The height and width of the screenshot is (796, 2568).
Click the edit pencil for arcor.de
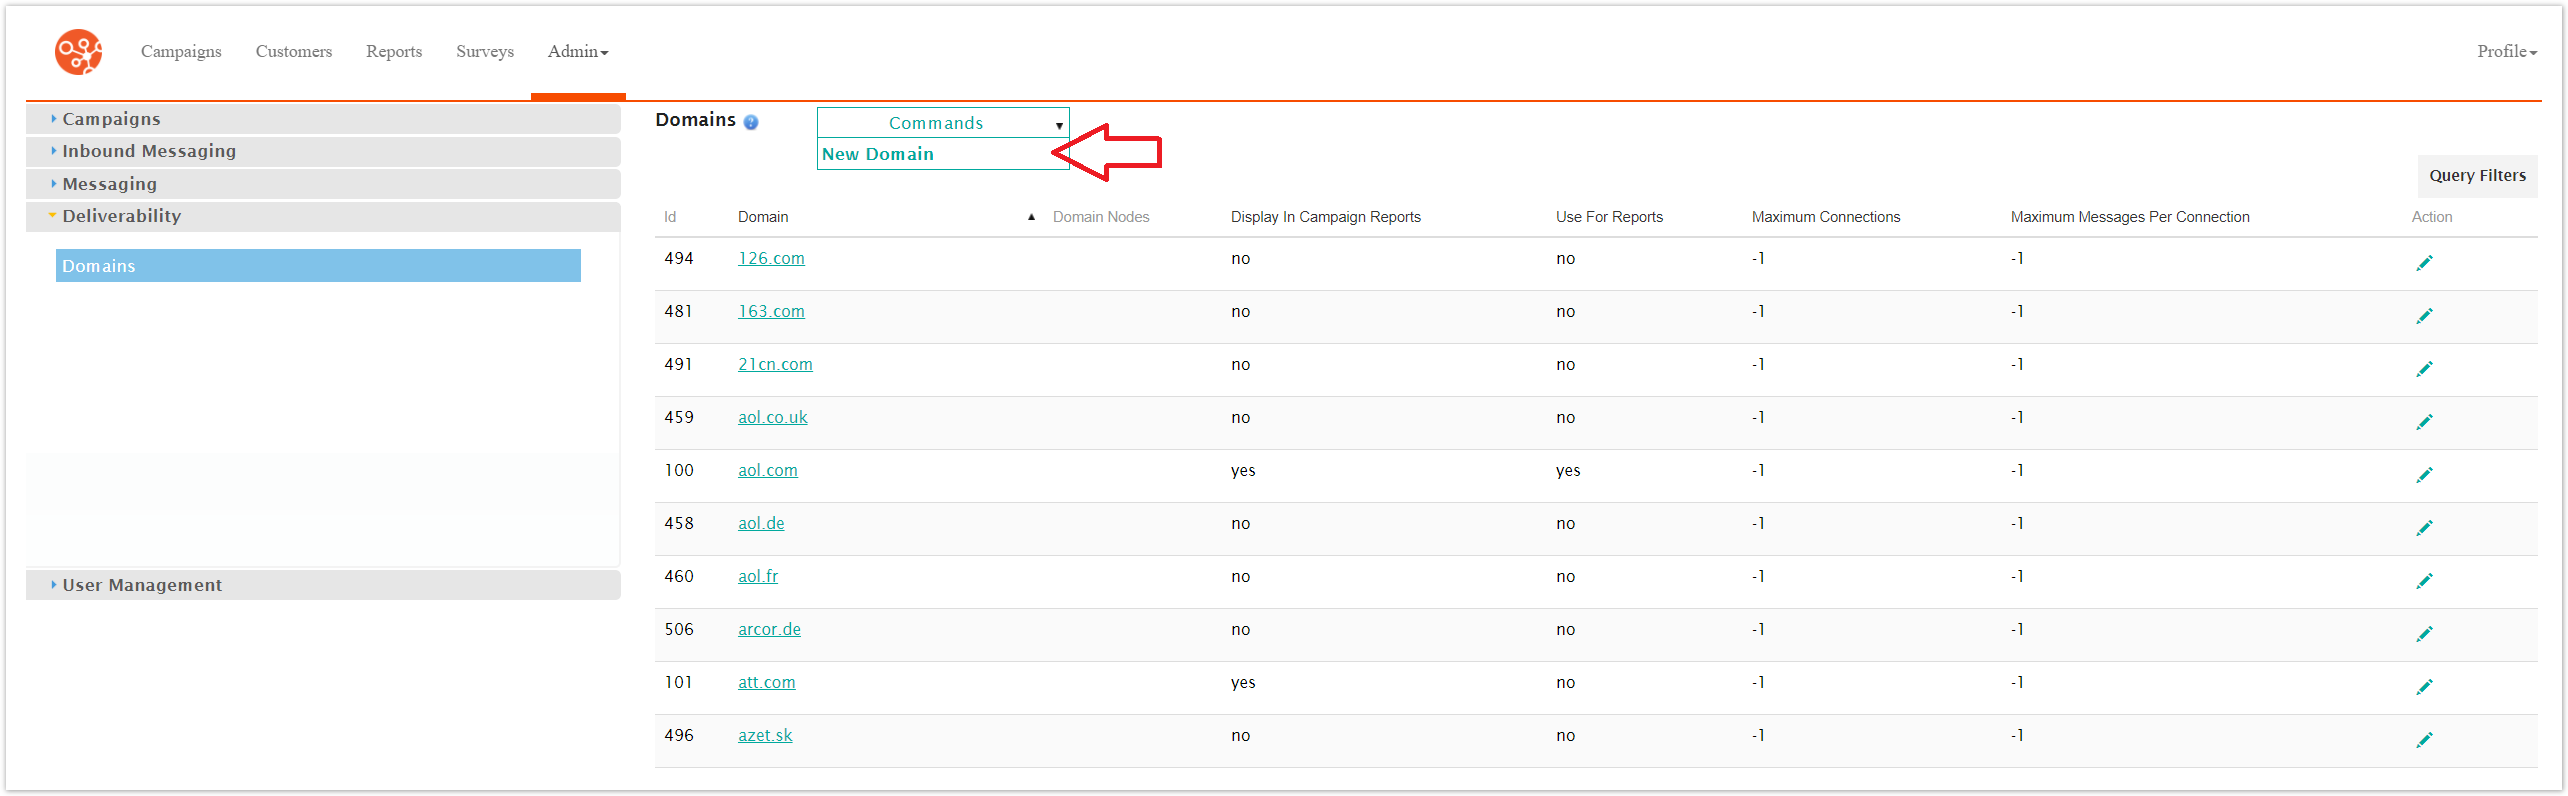click(x=2424, y=634)
